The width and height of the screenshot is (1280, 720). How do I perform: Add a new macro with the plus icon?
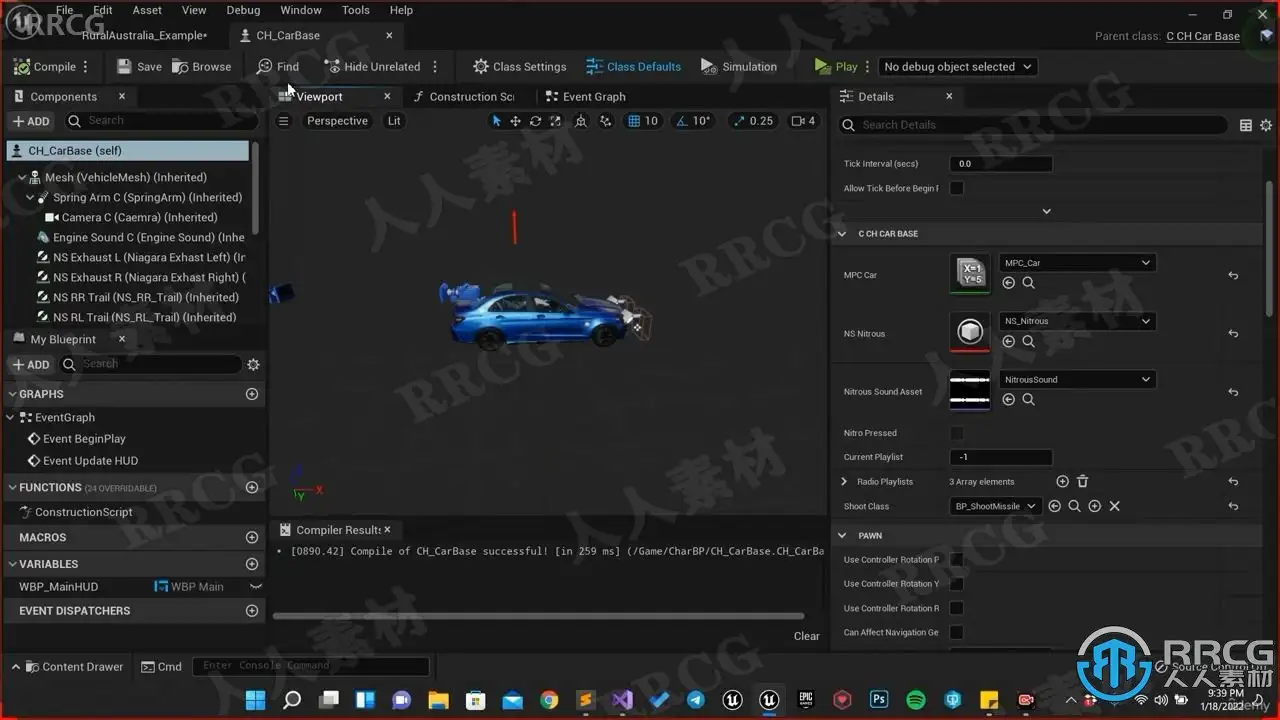[x=252, y=538]
